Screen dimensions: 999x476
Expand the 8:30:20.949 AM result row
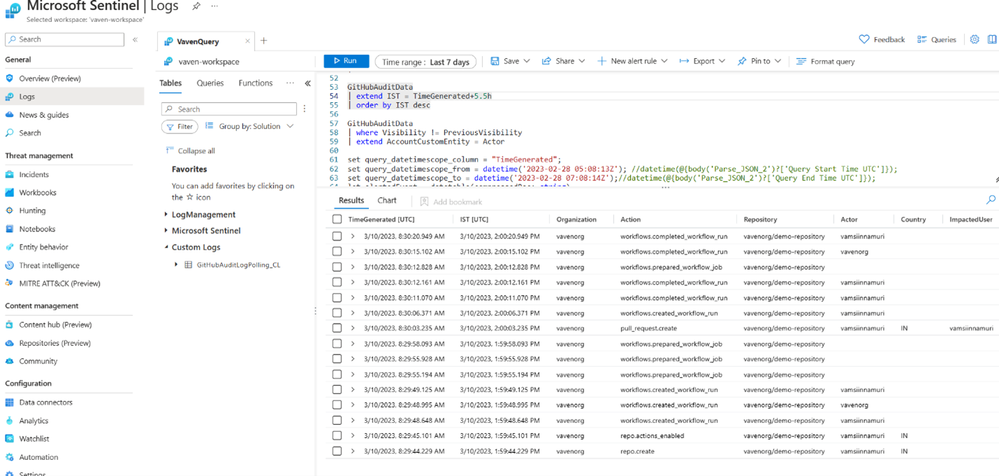coord(353,236)
